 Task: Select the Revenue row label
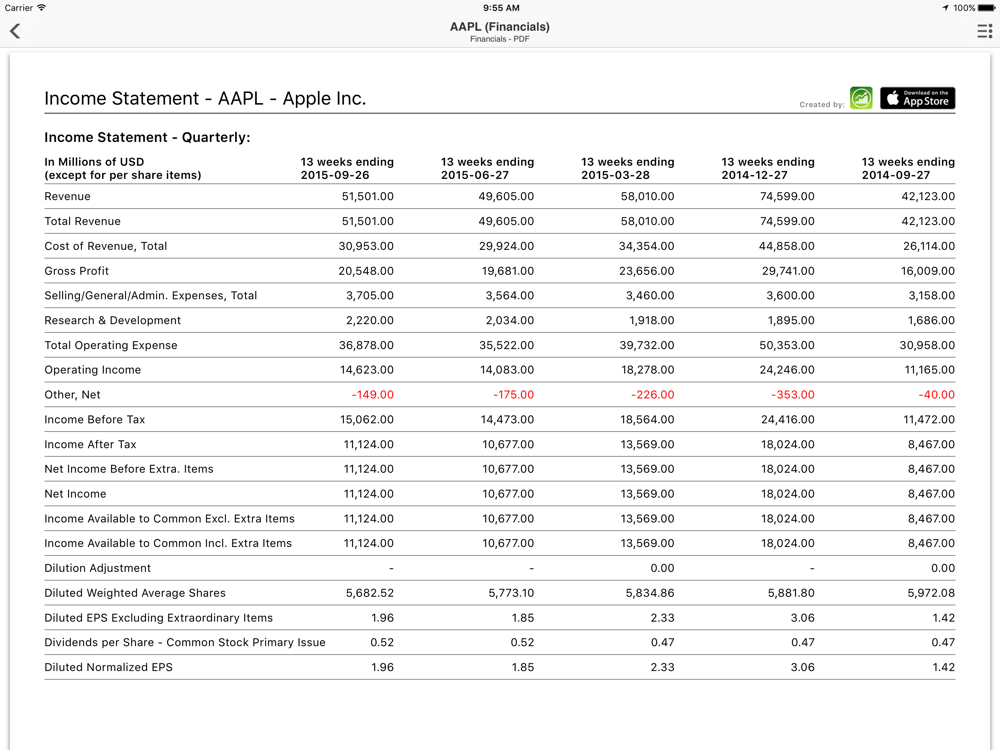(67, 196)
